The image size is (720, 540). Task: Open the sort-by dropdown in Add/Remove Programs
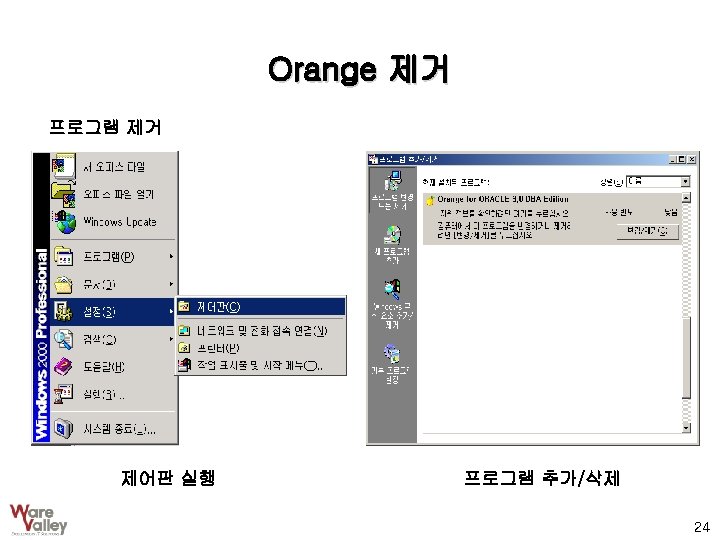(685, 182)
